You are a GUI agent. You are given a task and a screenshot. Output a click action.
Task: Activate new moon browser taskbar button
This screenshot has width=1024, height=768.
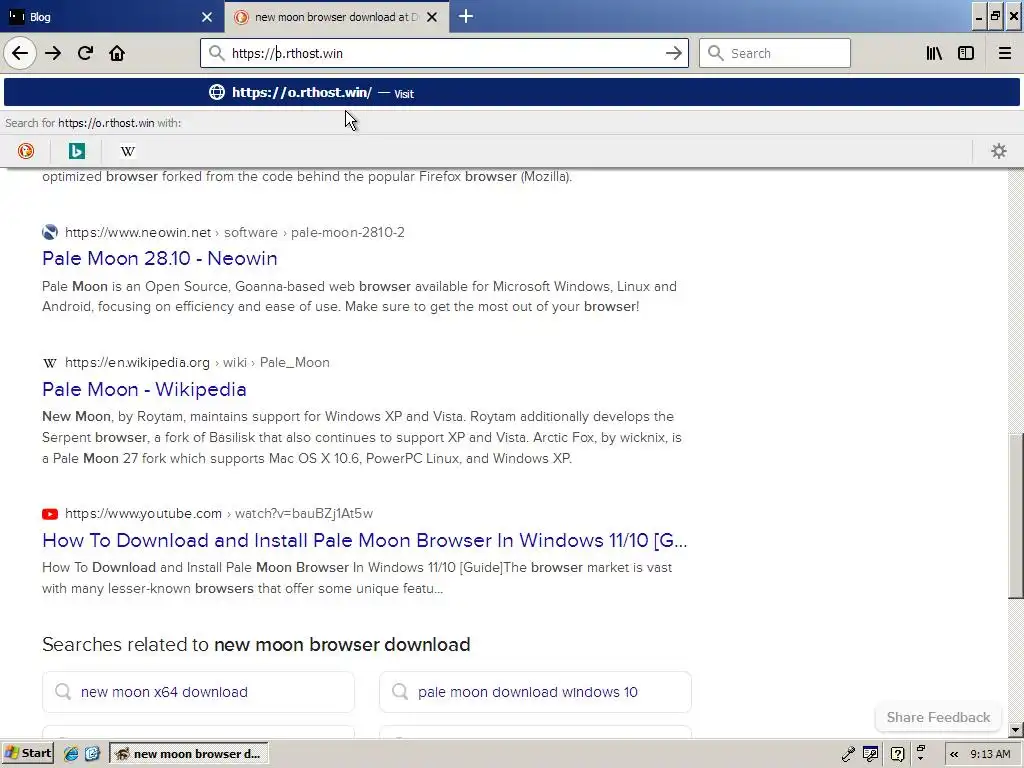pos(189,754)
